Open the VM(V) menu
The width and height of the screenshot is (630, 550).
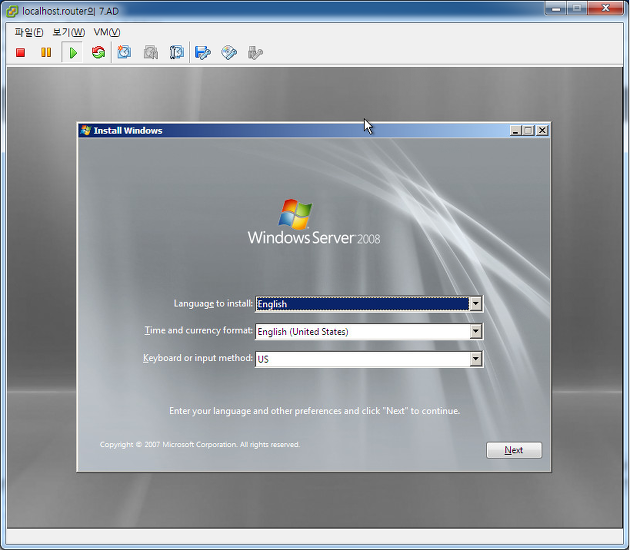pos(107,32)
